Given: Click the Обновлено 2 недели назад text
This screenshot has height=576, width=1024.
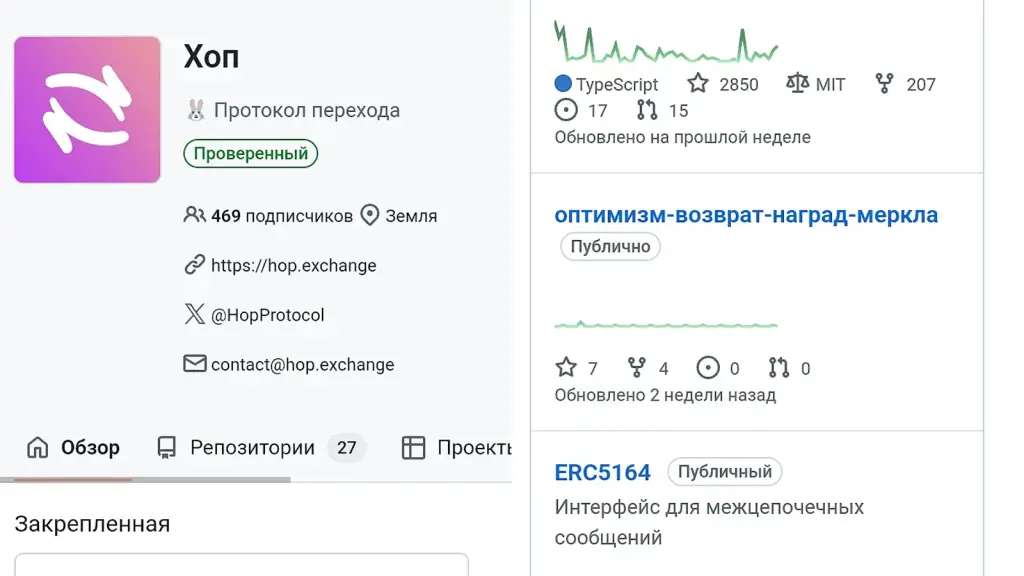Looking at the screenshot, I should (665, 395).
